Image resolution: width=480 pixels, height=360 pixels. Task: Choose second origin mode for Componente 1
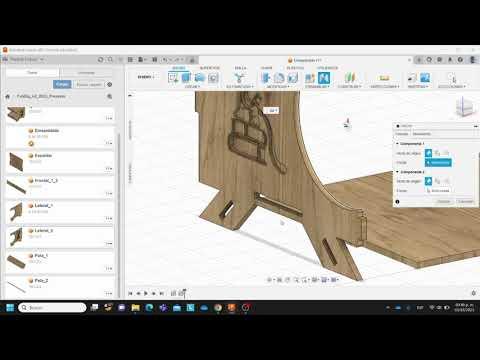(x=437, y=153)
